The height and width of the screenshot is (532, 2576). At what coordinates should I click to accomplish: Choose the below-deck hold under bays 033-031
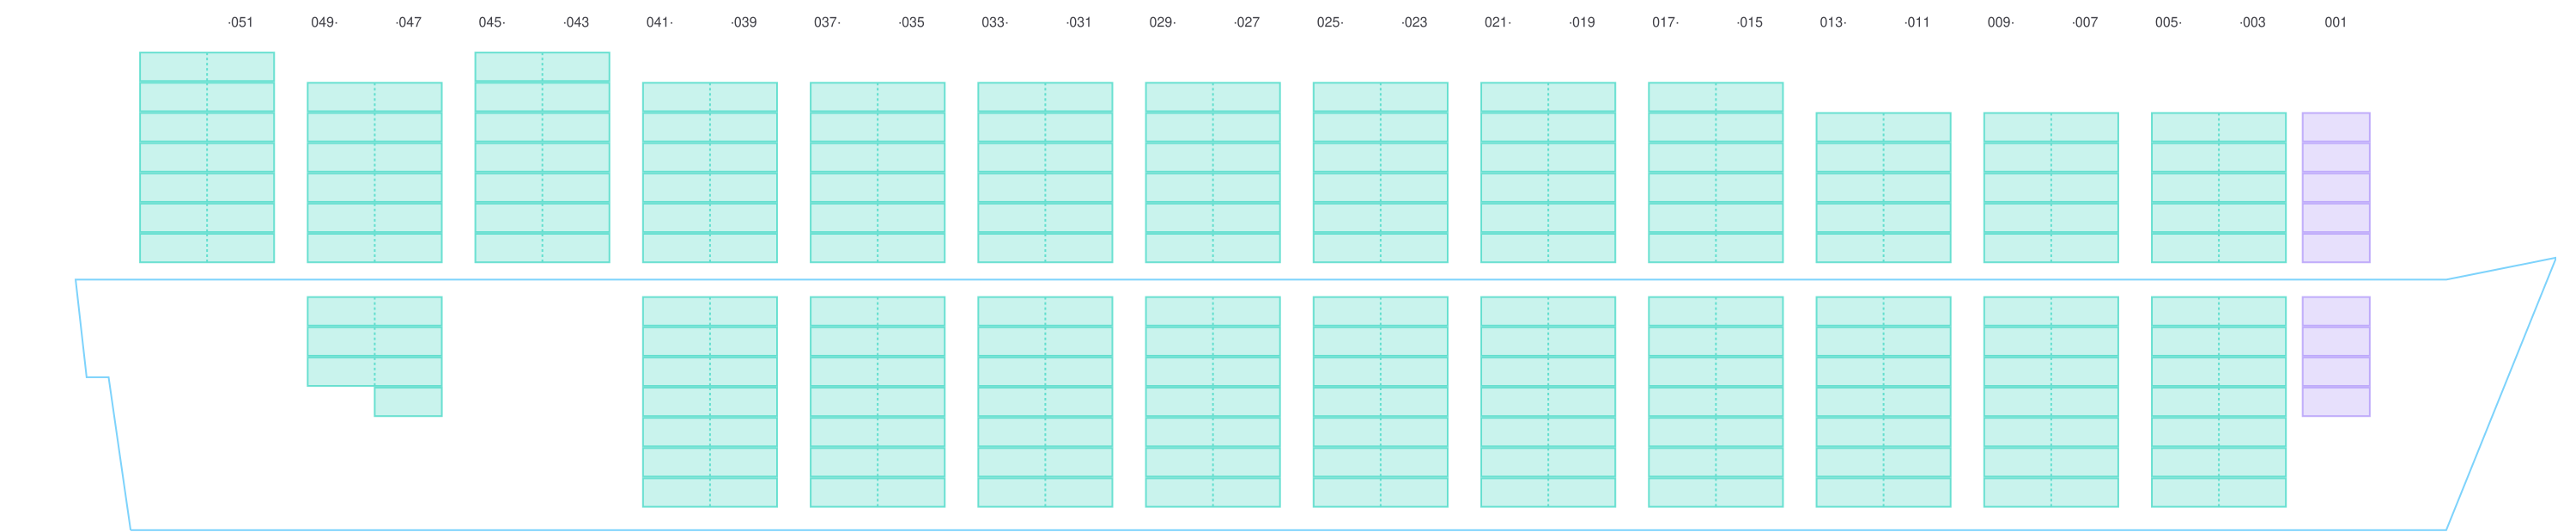pyautogui.click(x=1045, y=401)
